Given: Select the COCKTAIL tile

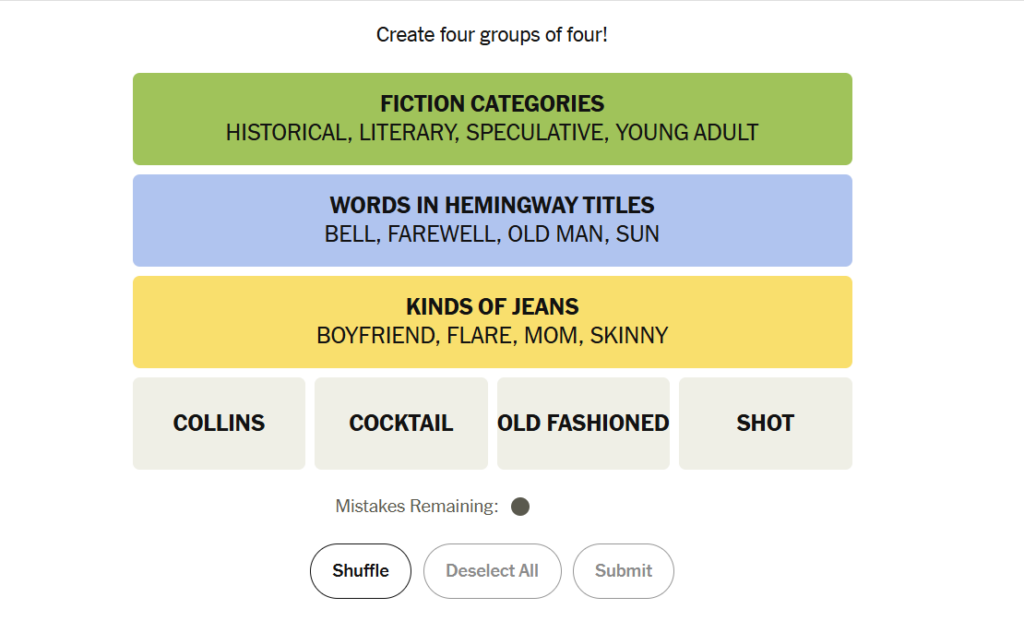Looking at the screenshot, I should [x=401, y=423].
